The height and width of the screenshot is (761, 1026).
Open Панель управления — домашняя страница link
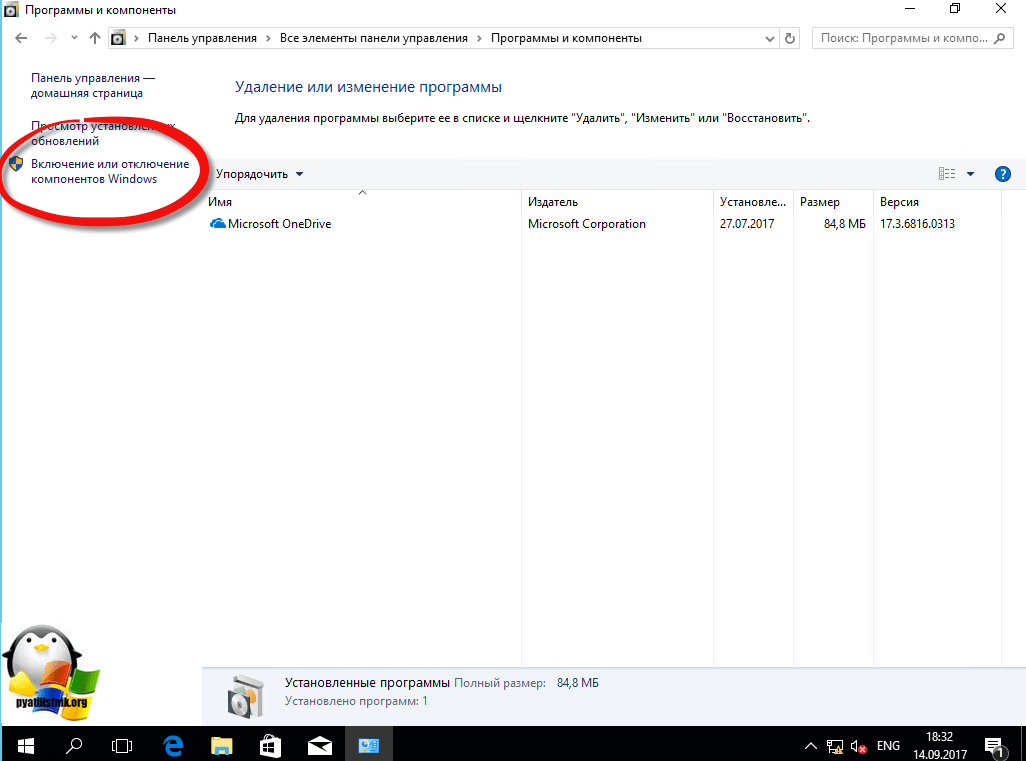[x=93, y=85]
